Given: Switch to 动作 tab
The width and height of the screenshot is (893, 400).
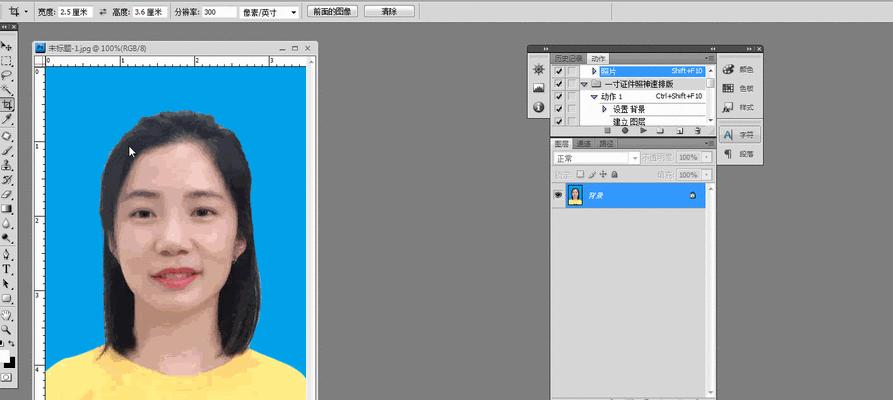Looking at the screenshot, I should [x=598, y=59].
